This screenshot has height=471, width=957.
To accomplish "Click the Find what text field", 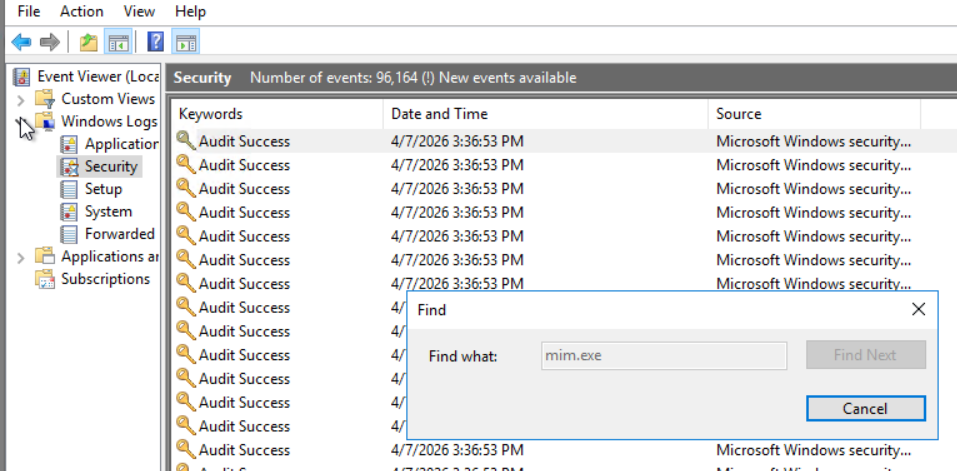I will (664, 355).
